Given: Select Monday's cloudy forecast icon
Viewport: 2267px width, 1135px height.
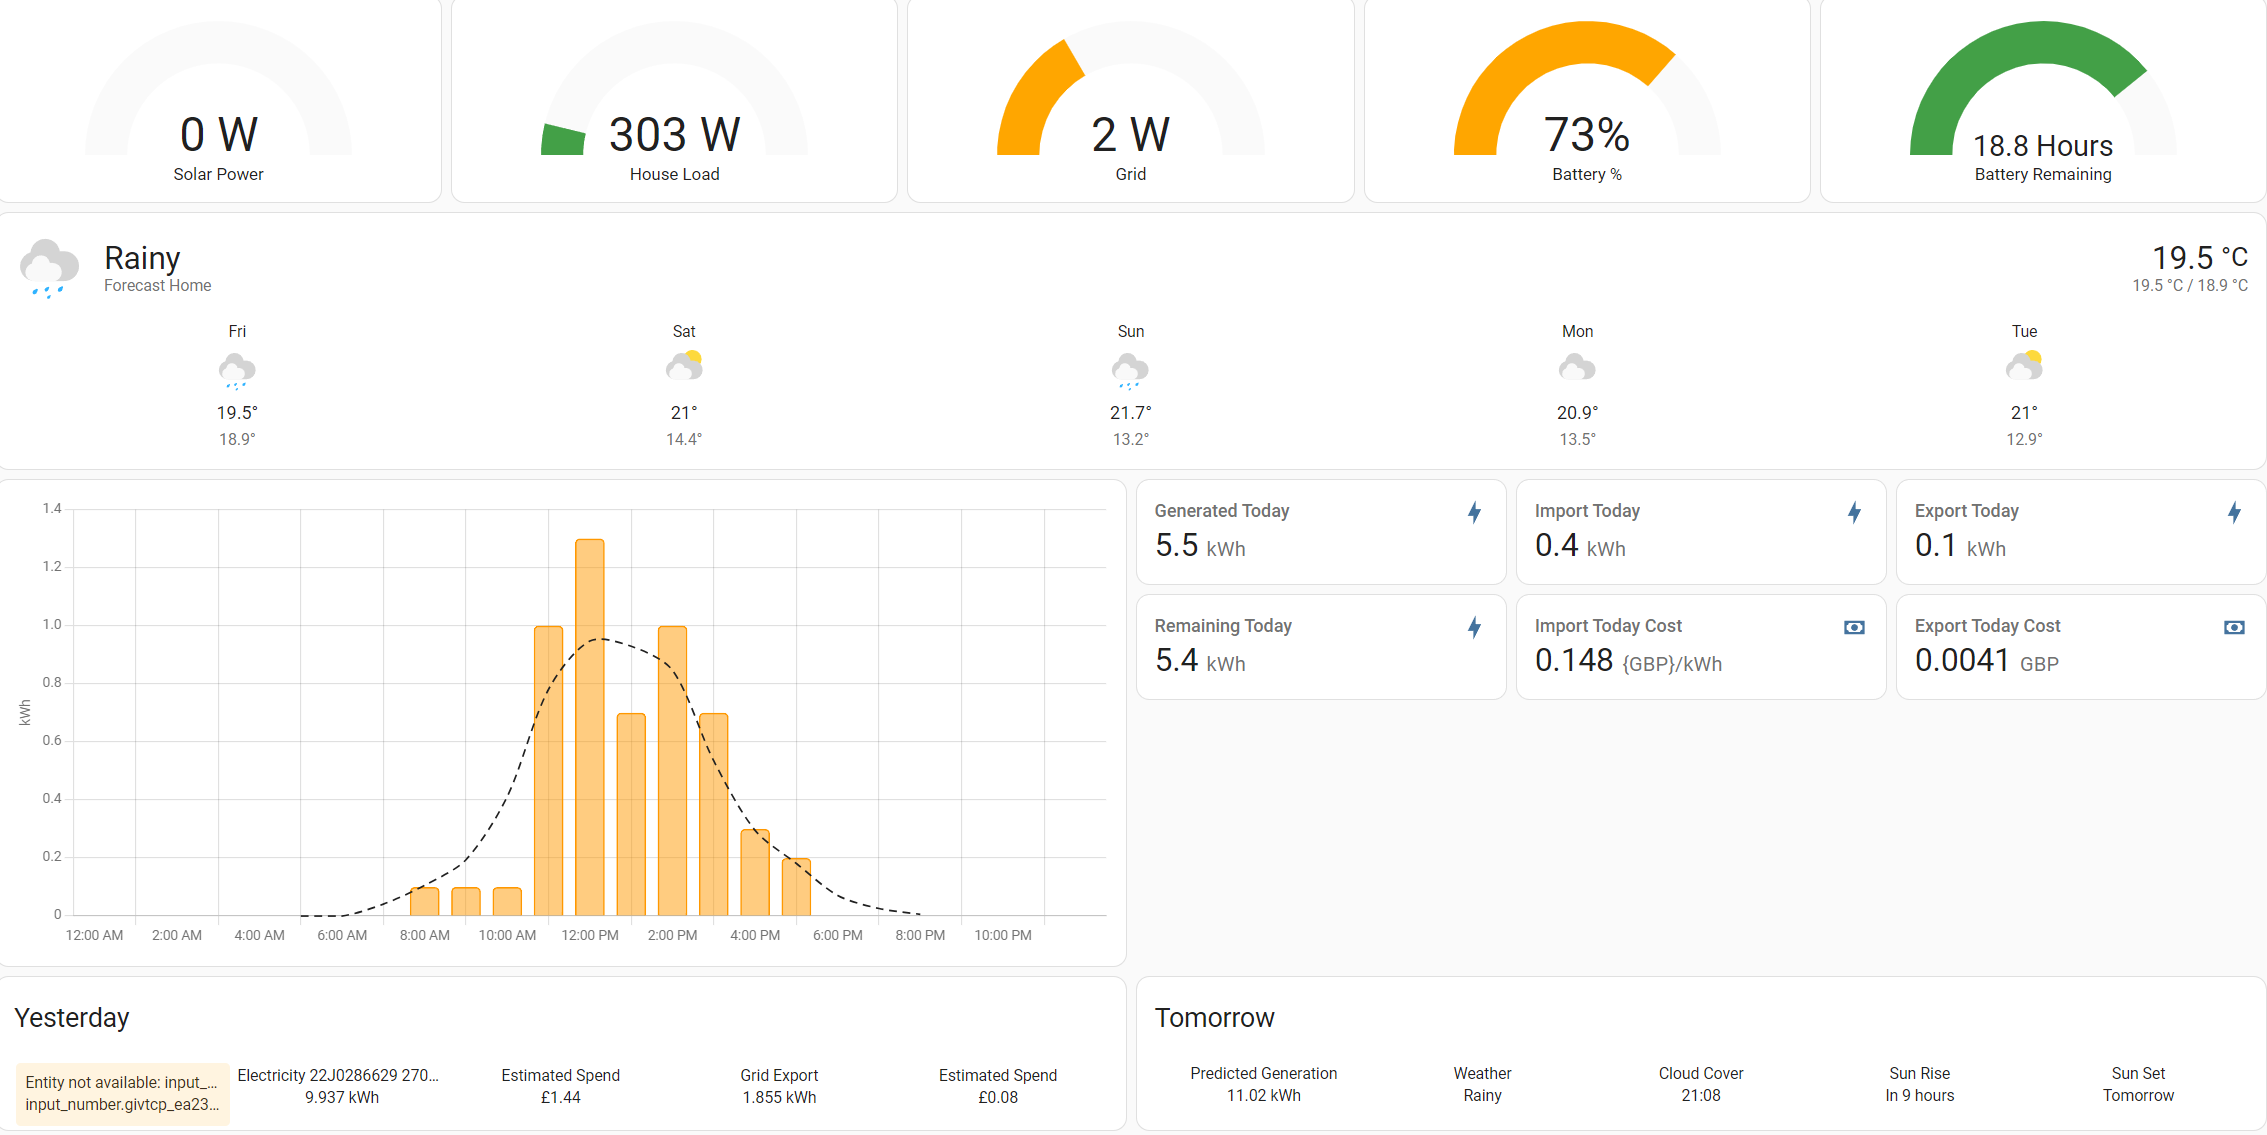Looking at the screenshot, I should pyautogui.click(x=1577, y=368).
